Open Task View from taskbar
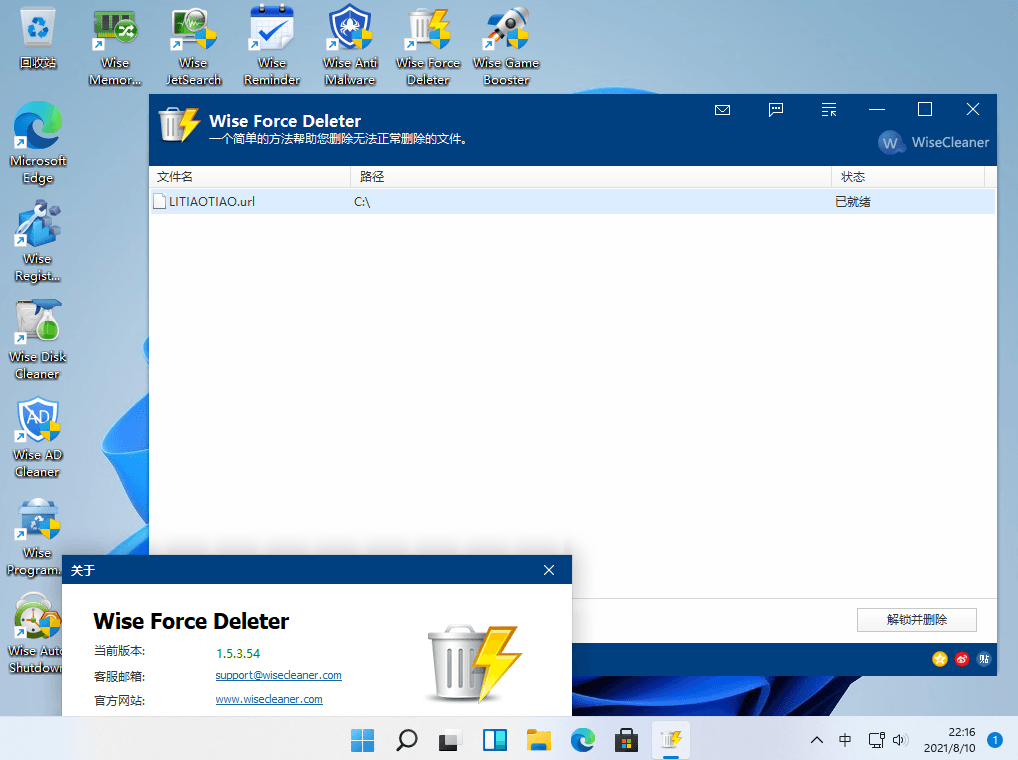Image resolution: width=1018 pixels, height=760 pixels. [x=450, y=740]
